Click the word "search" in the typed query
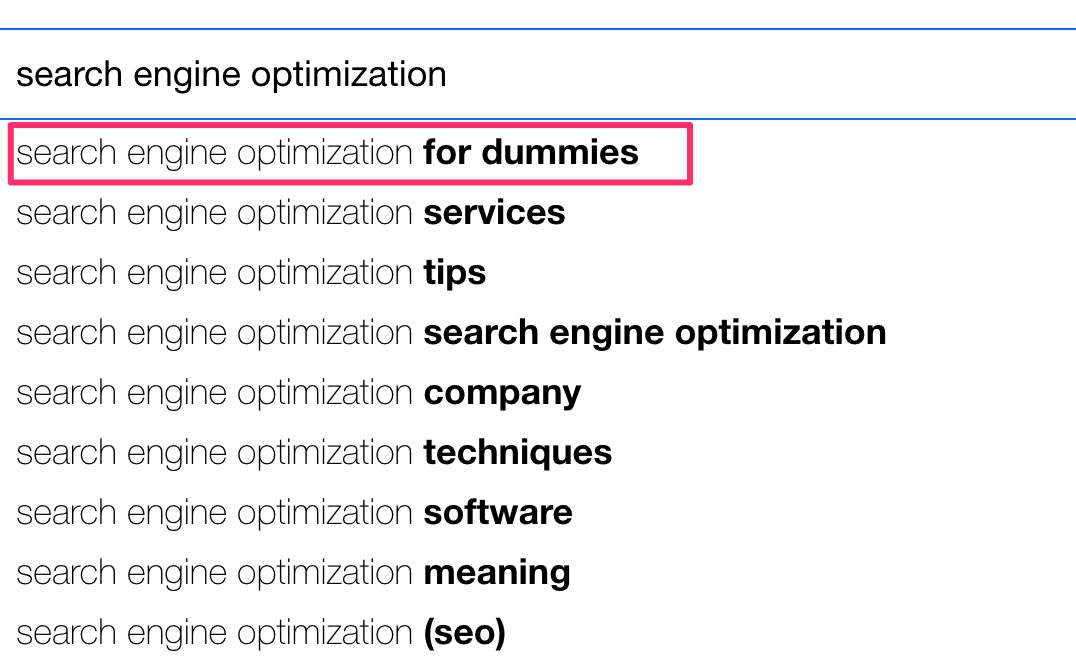The width and height of the screenshot is (1076, 668). click(x=69, y=75)
